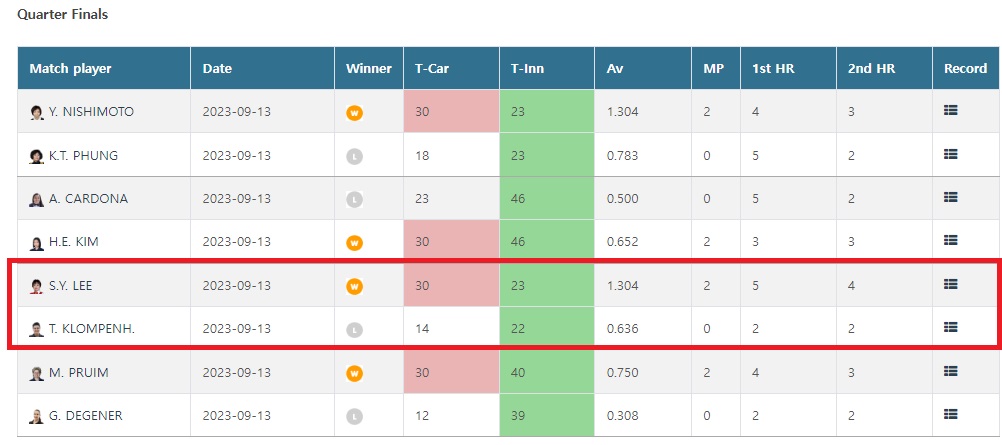Screen dimensions: 1002x445
Task: Select the date in Y. NISHIMOTO's row
Action: (236, 111)
